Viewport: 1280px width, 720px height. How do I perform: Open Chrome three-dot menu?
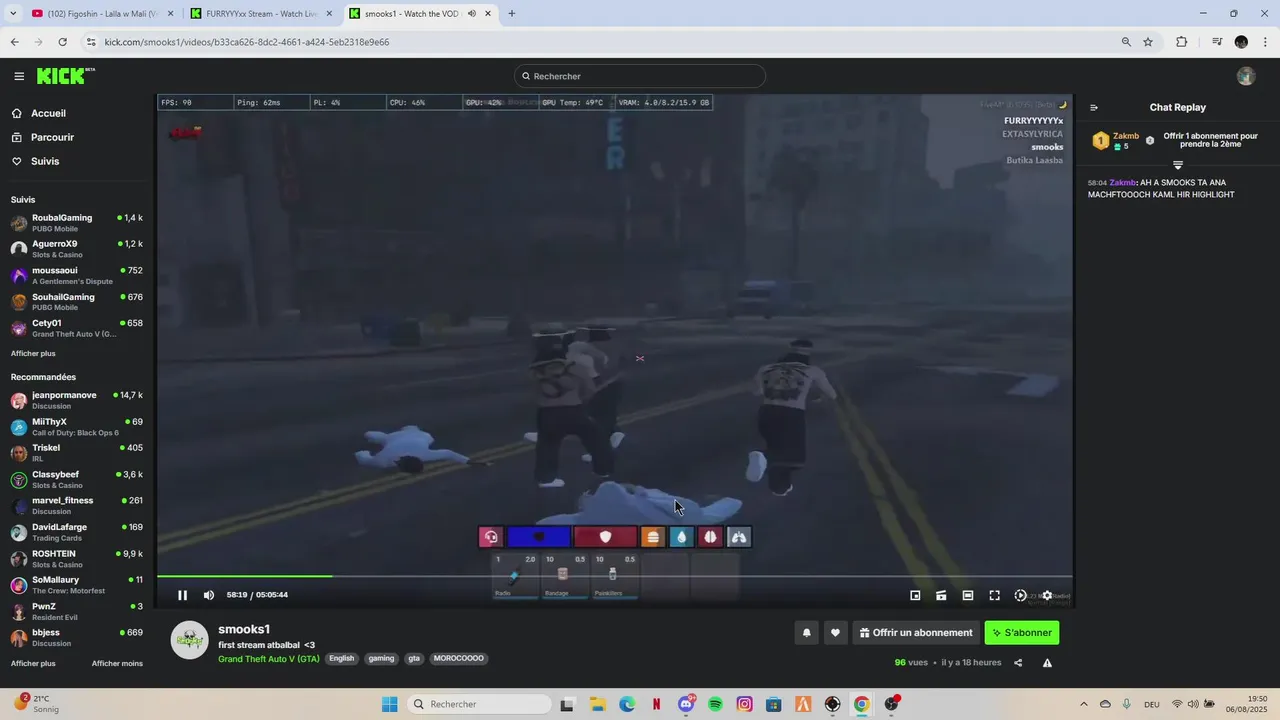1265,42
